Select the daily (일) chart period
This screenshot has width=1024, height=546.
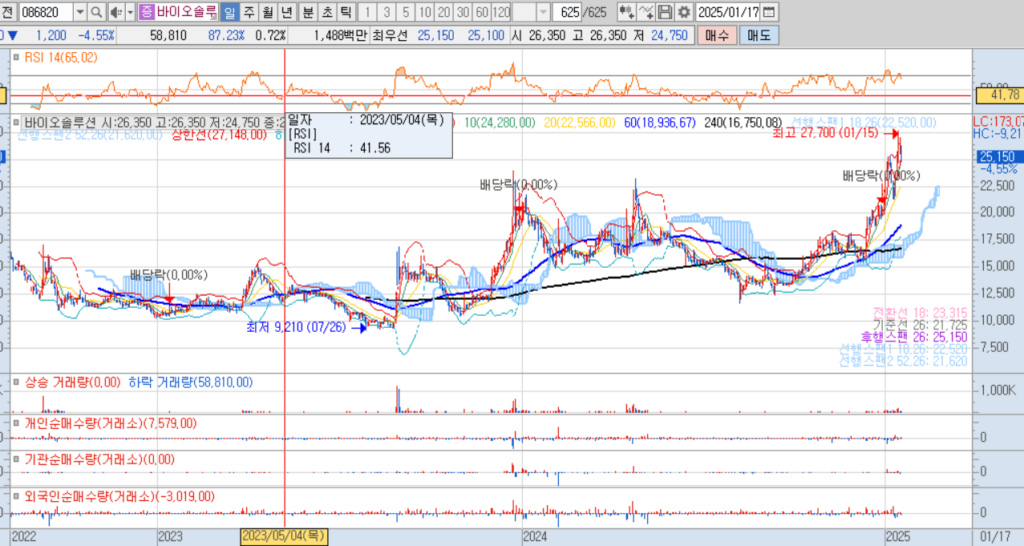tap(230, 12)
